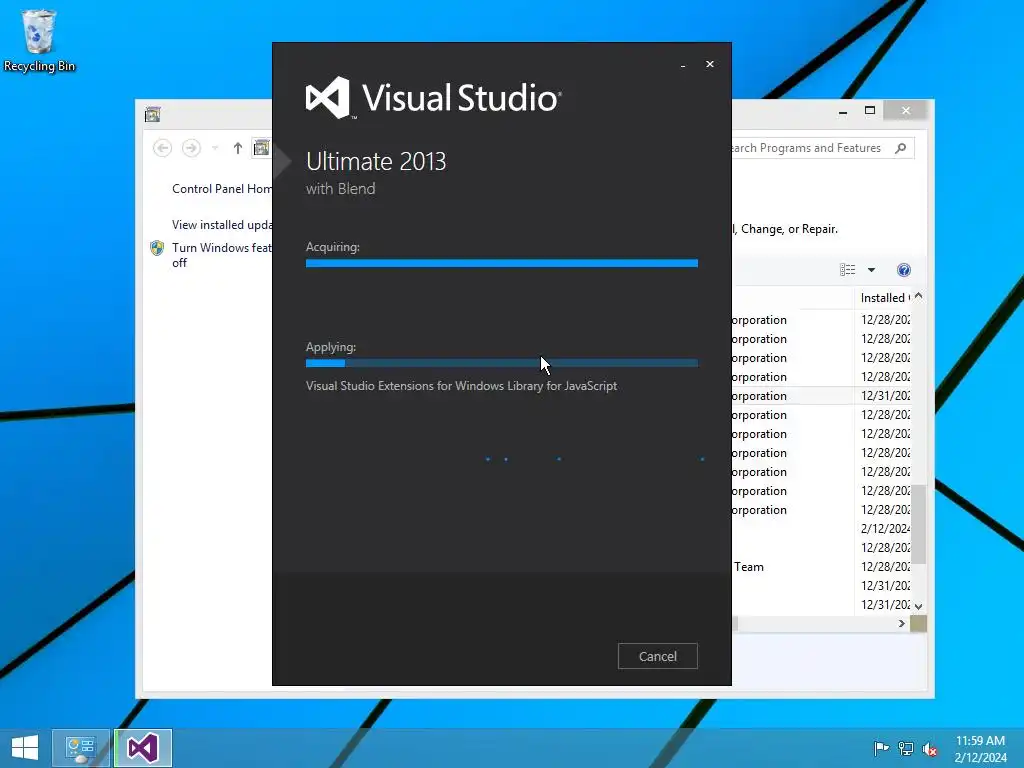Switch to Control Panel taskbar button
This screenshot has width=1024, height=768.
(80, 748)
